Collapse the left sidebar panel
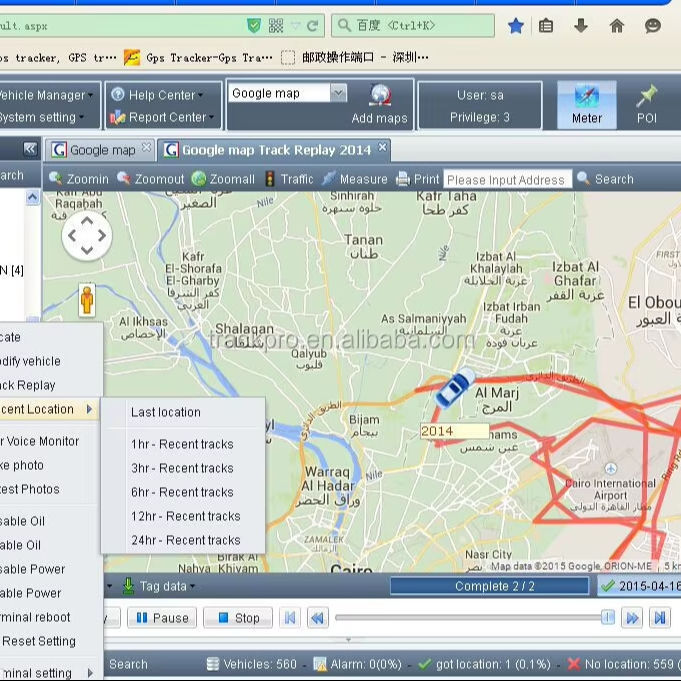Image resolution: width=681 pixels, height=681 pixels. pyautogui.click(x=30, y=149)
